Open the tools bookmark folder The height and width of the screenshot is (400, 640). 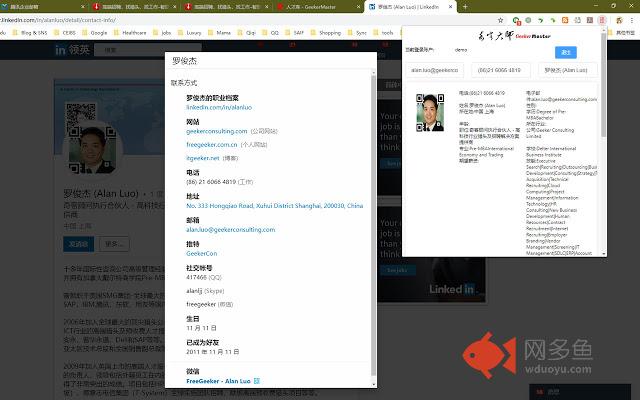pyautogui.click(x=383, y=33)
